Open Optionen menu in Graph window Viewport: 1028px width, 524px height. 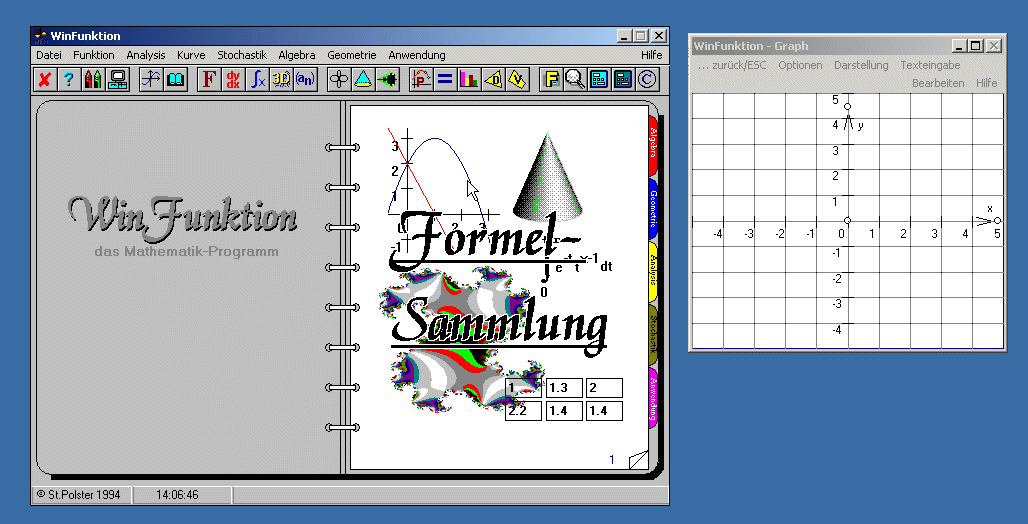[801, 65]
